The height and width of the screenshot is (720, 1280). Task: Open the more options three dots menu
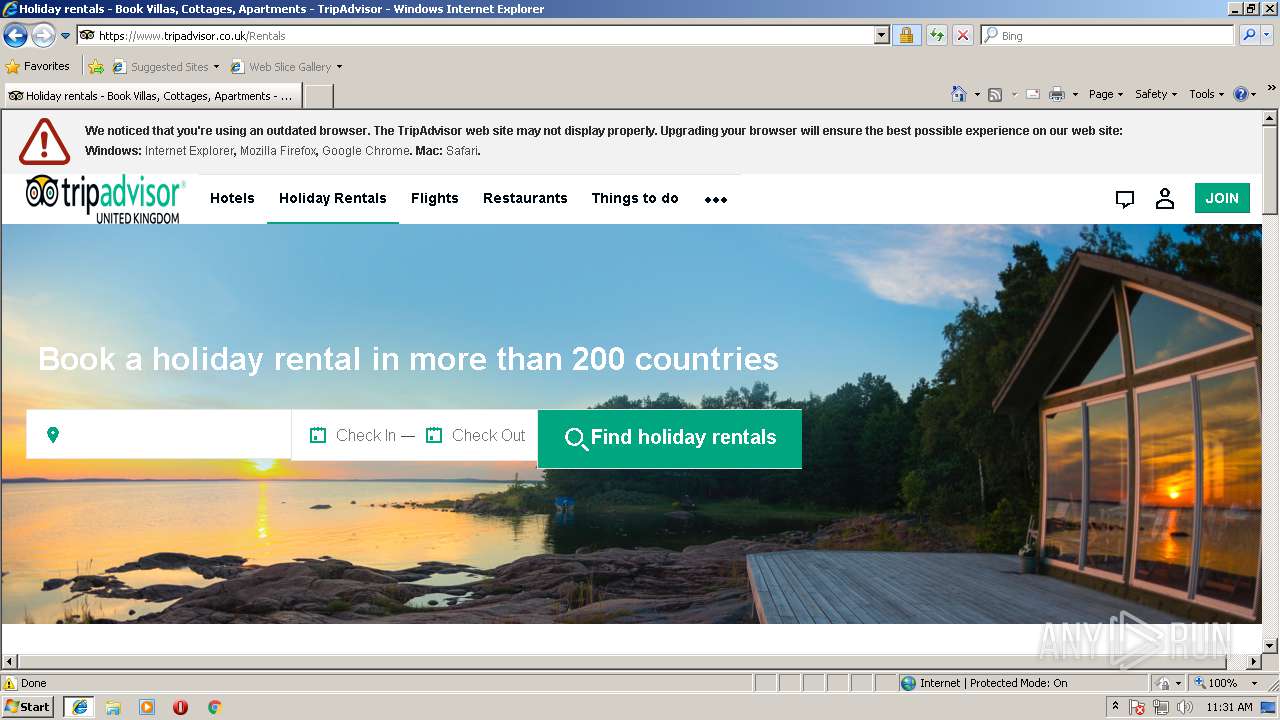[716, 199]
